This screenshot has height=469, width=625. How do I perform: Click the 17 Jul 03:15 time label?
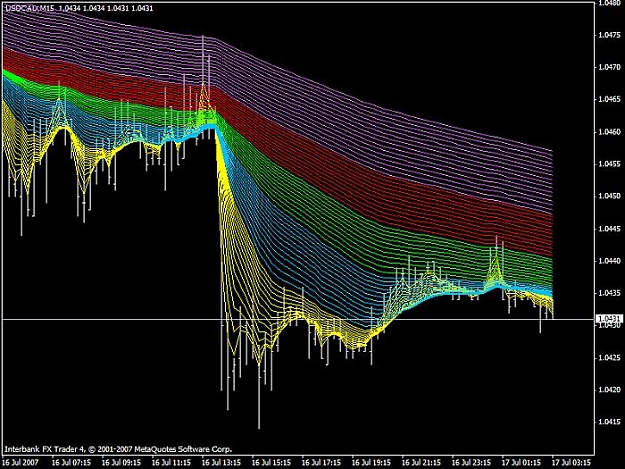tap(571, 463)
